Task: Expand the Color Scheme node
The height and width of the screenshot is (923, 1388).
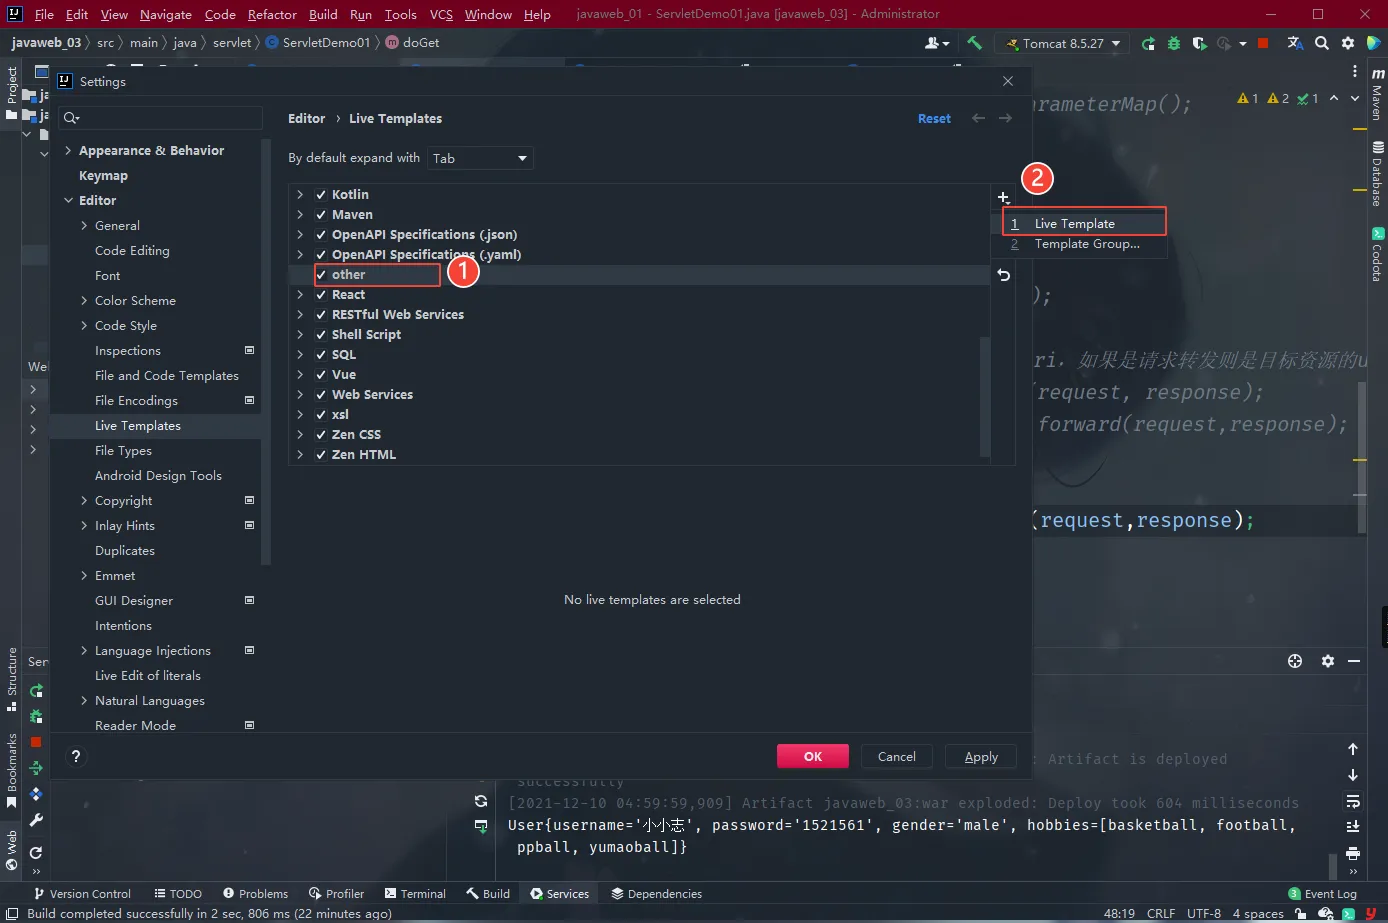Action: pyautogui.click(x=84, y=301)
